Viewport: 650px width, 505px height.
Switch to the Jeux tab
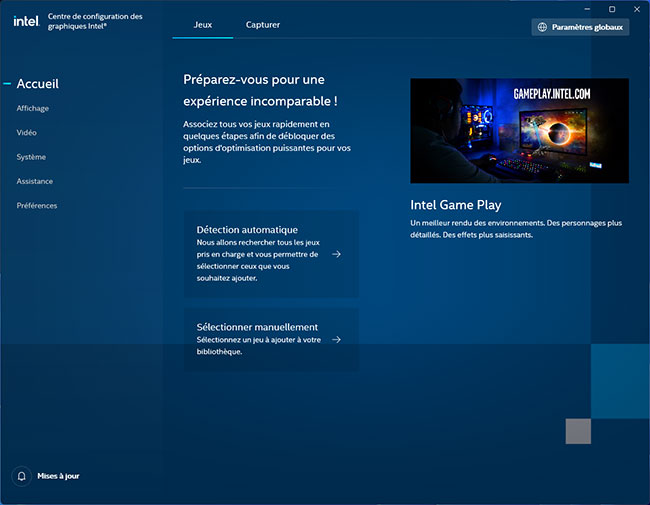[x=202, y=24]
